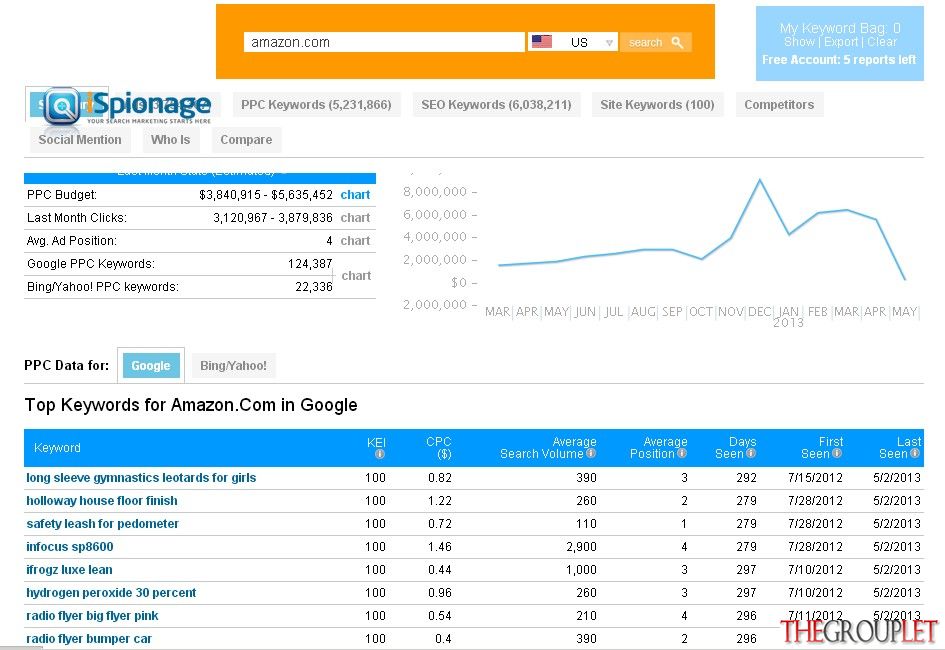The image size is (945, 650).
Task: Click the Keyword column header
Action: (x=57, y=448)
